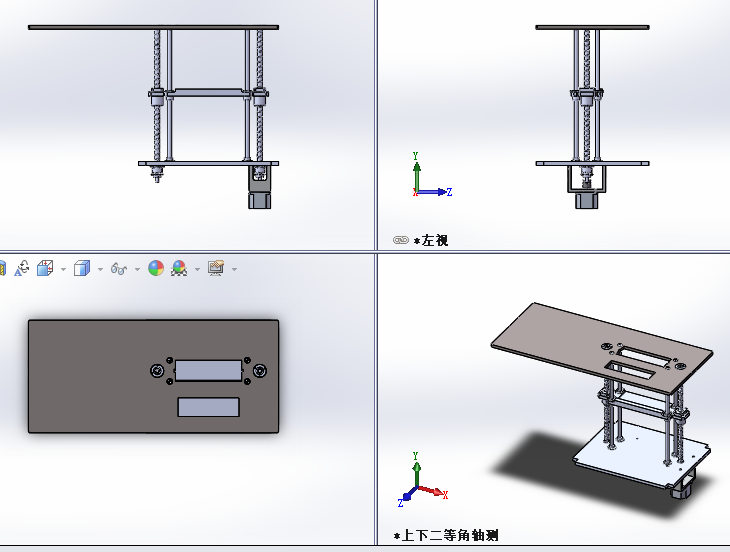Click the *上下二等角轴测 view label
The image size is (730, 552).
446,535
